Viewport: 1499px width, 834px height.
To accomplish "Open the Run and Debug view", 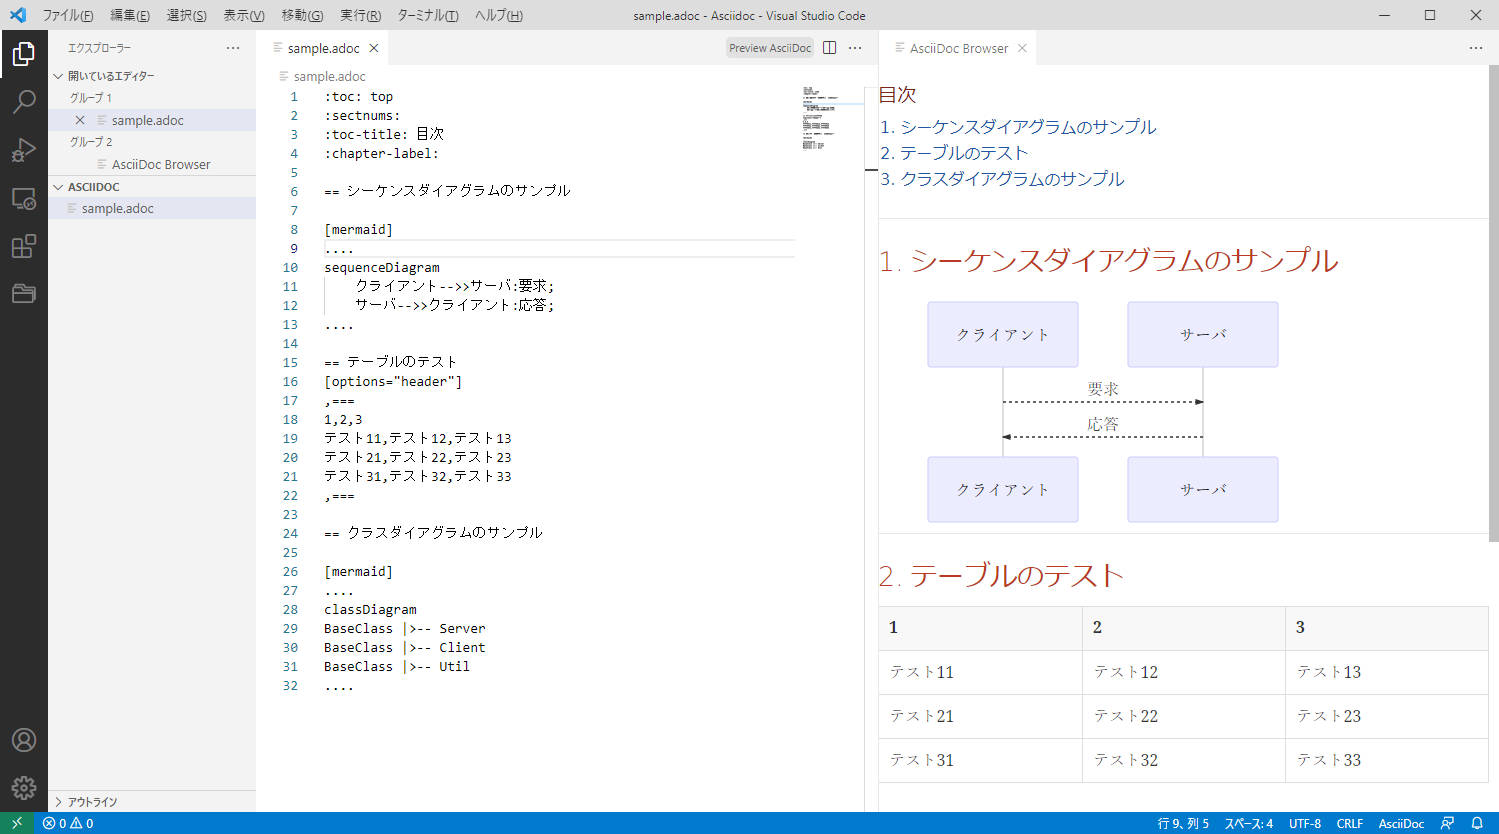I will (x=24, y=150).
